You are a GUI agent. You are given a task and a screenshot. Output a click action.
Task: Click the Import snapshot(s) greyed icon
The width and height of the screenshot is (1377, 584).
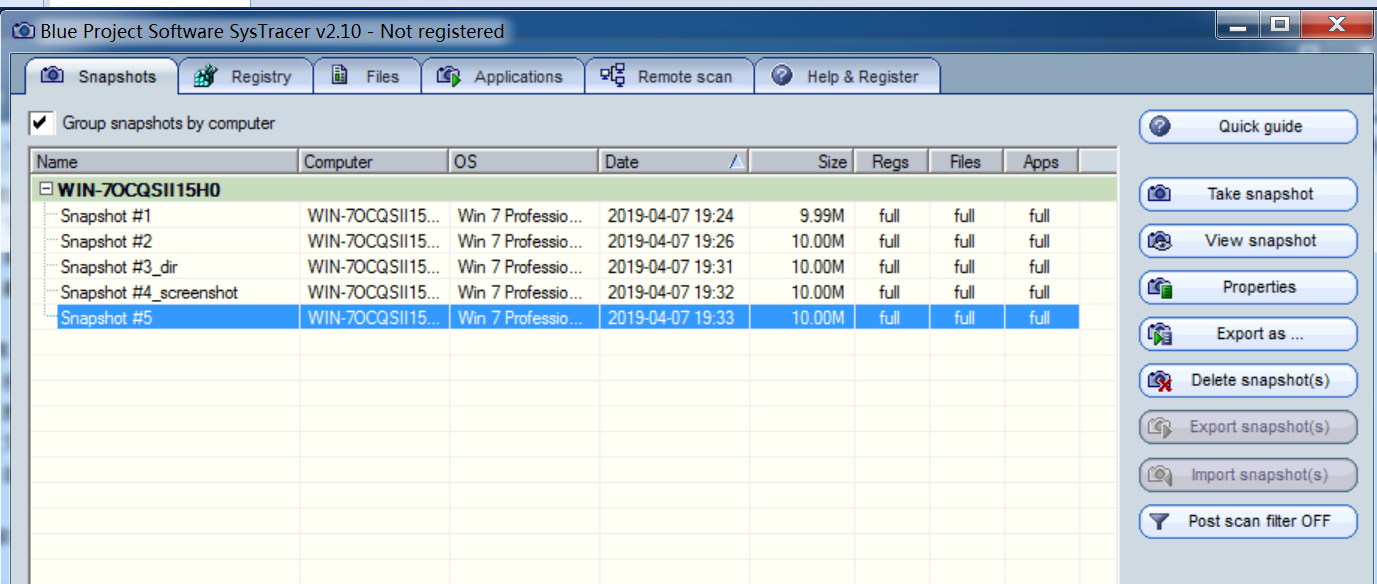coord(1160,475)
